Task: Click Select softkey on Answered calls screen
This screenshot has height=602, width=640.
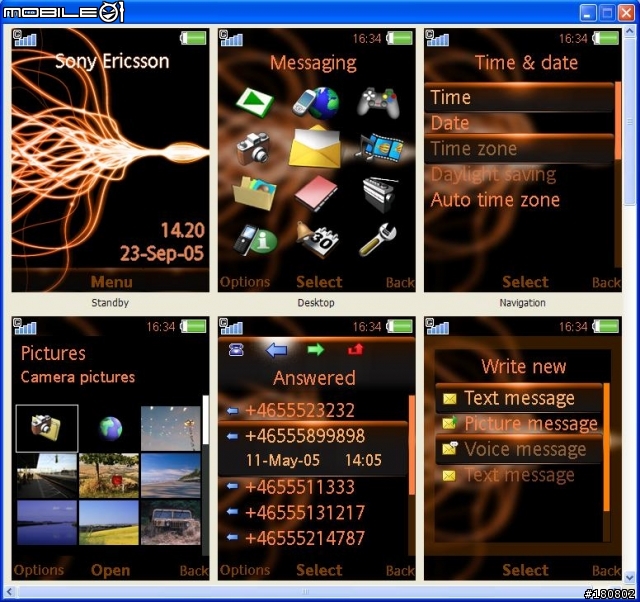Action: tap(319, 570)
